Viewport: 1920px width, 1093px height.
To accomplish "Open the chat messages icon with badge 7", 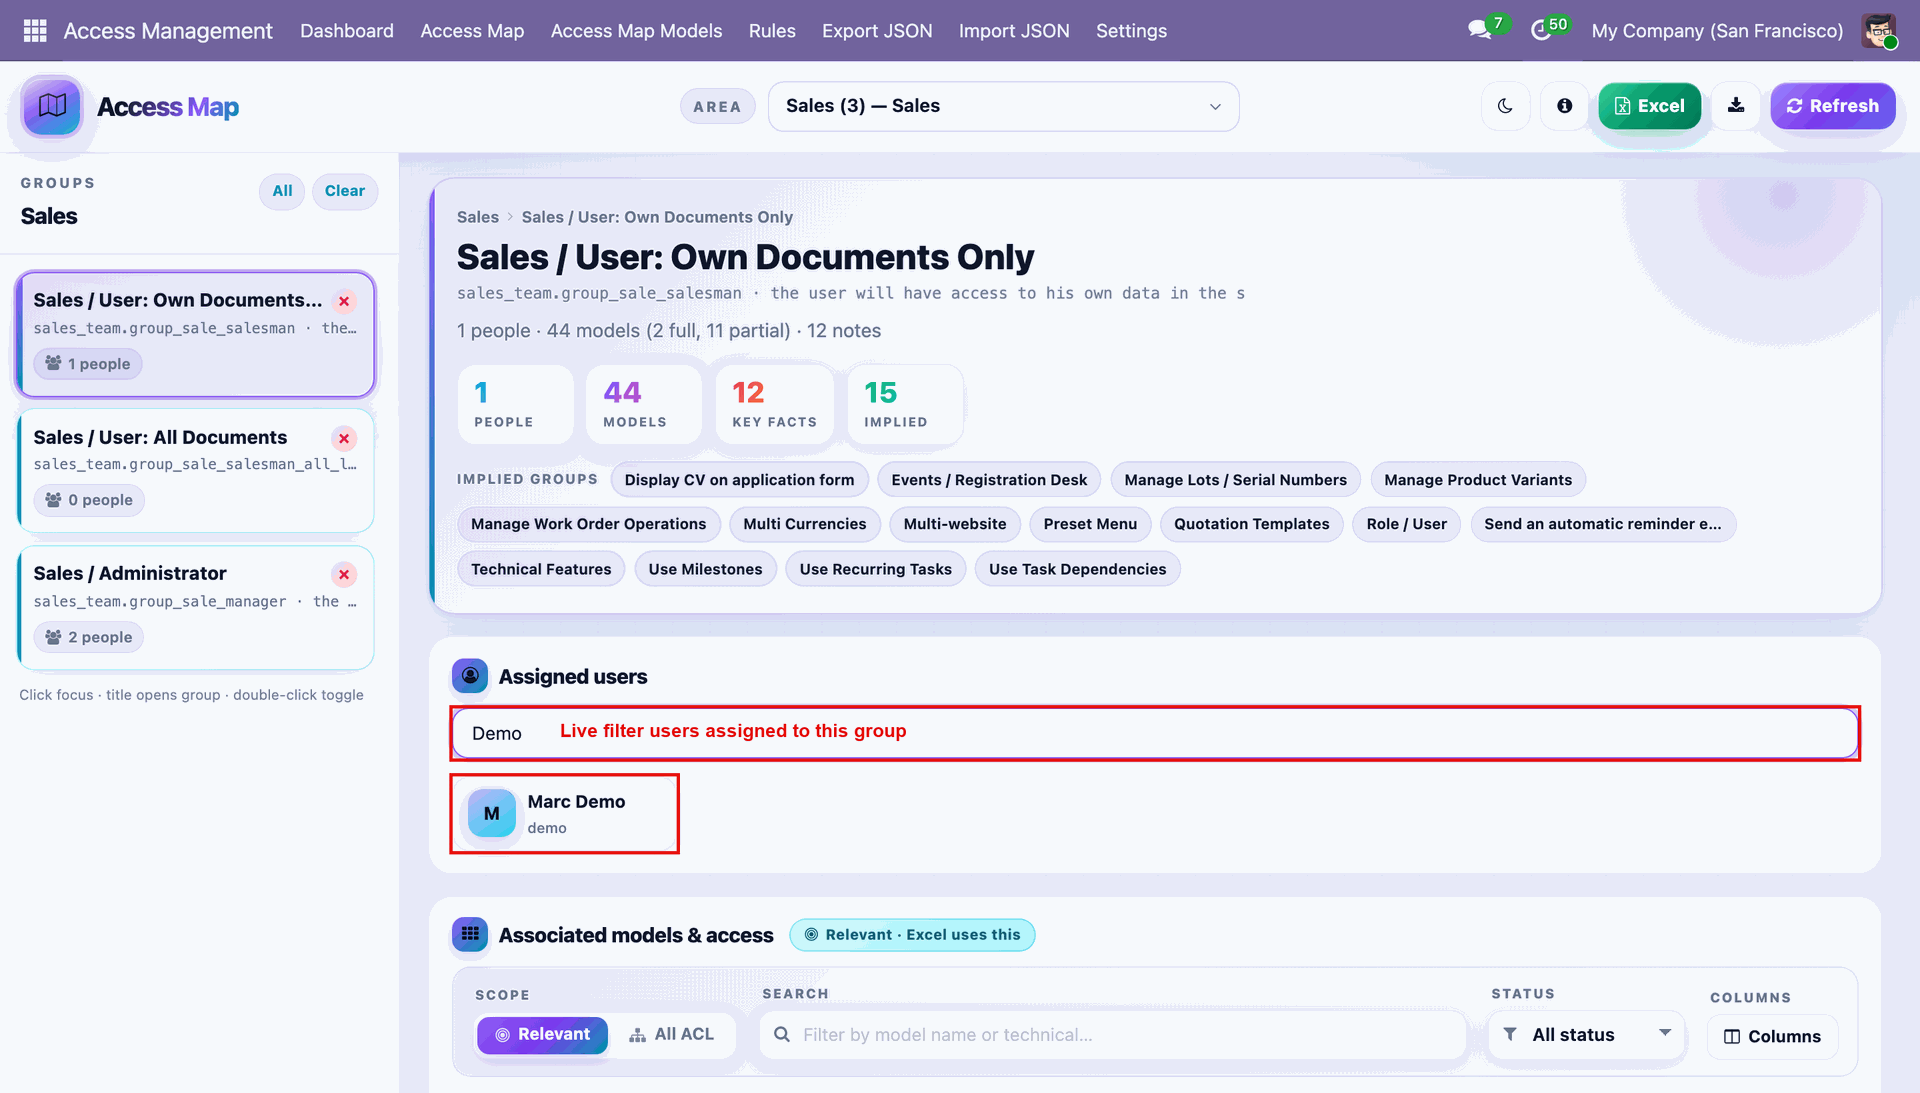I will tap(1480, 30).
